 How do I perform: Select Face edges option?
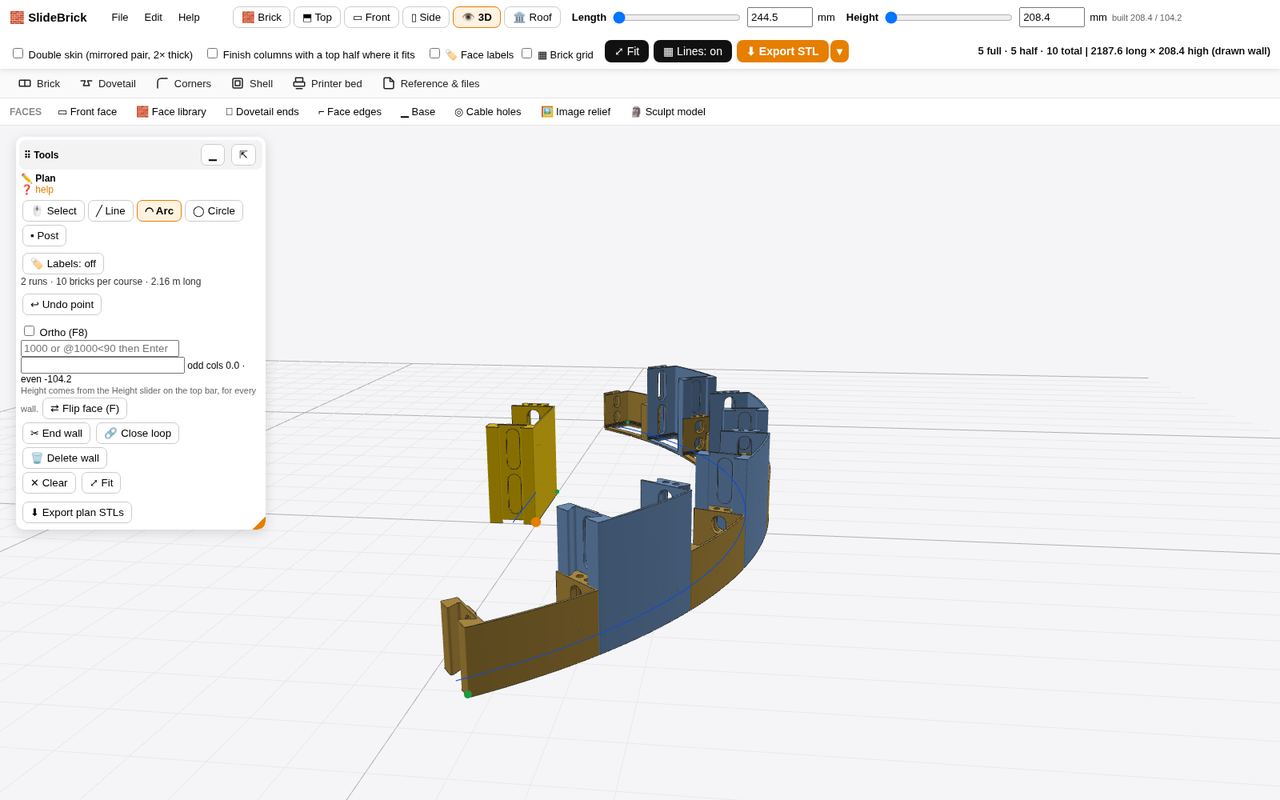point(350,112)
